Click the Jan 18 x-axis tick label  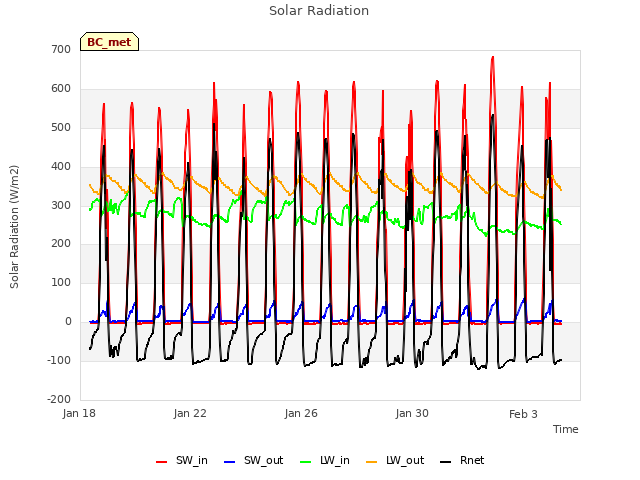point(79,413)
